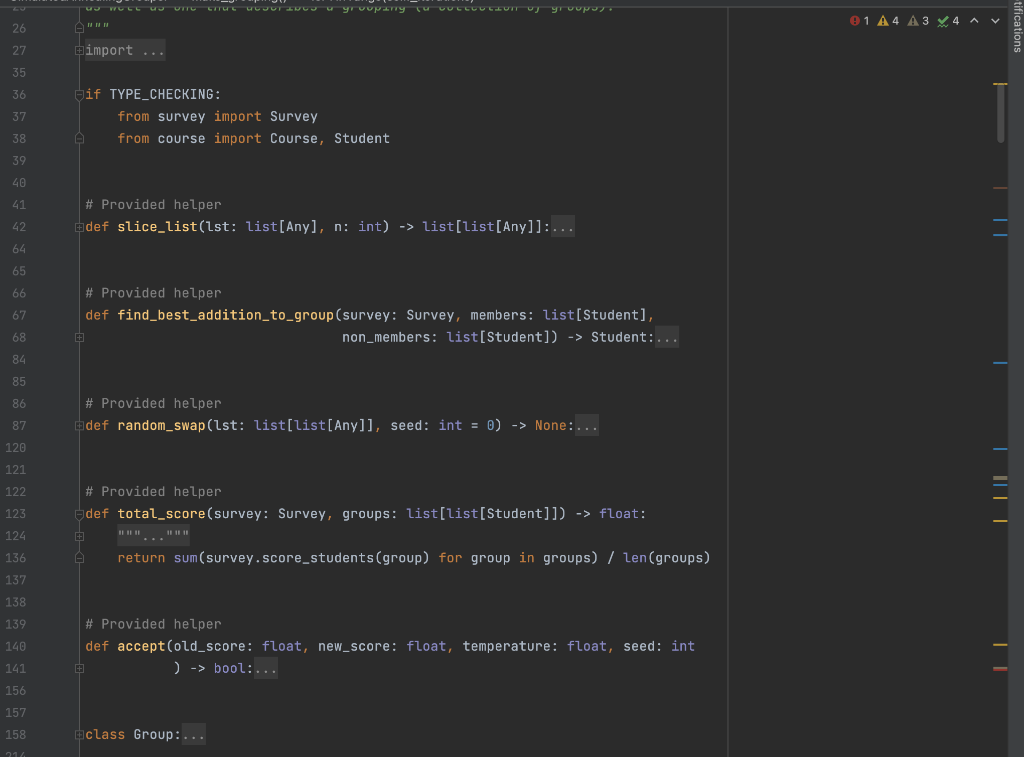1024x757 pixels.
Task: Click 'from survey import Survey' line
Action: (x=217, y=116)
